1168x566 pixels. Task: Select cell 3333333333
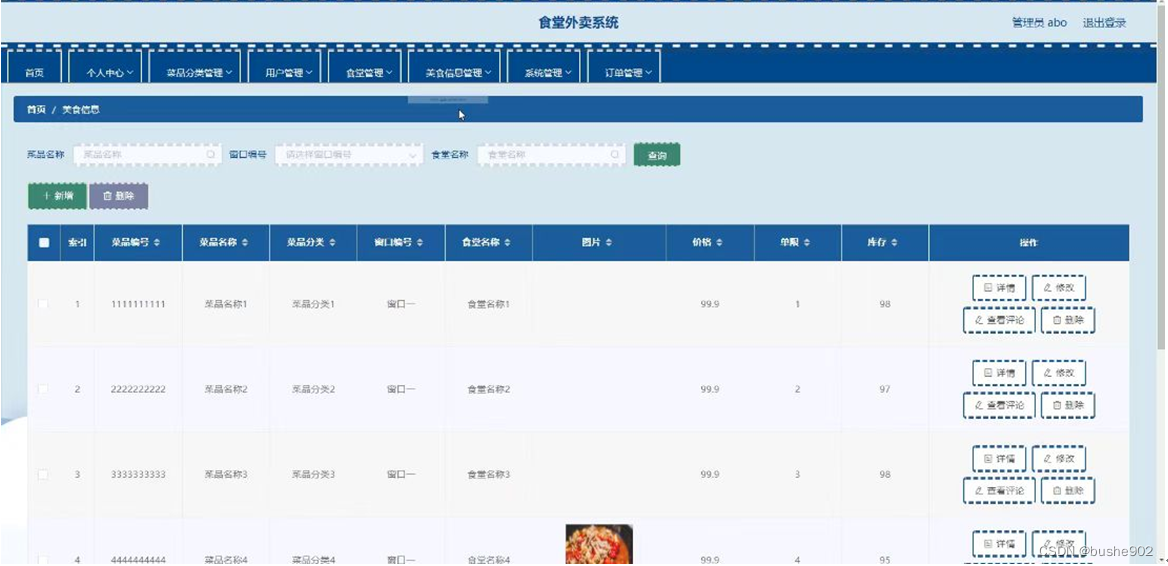[x=138, y=474]
